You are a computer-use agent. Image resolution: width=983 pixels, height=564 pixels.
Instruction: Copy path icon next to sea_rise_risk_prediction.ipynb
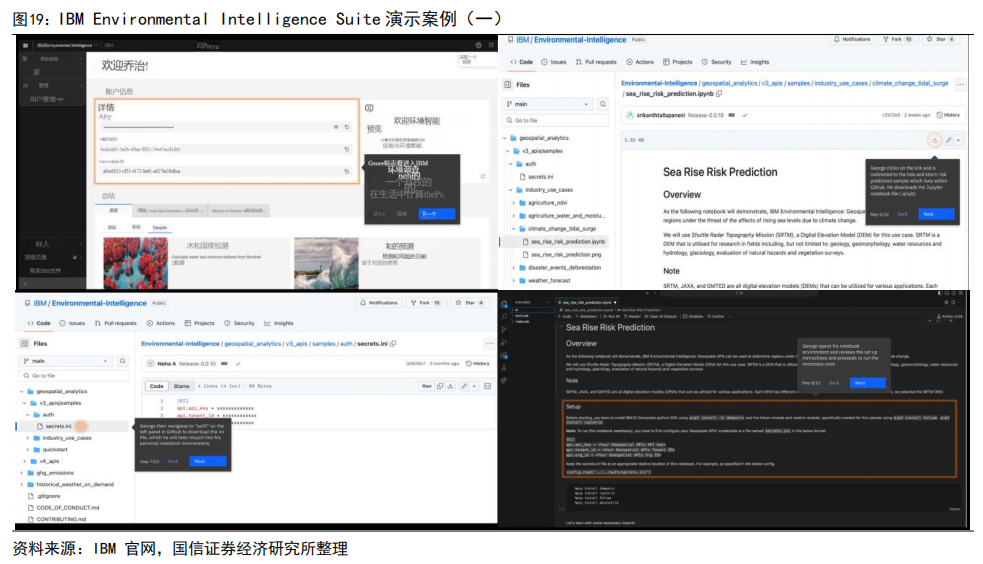click(719, 94)
